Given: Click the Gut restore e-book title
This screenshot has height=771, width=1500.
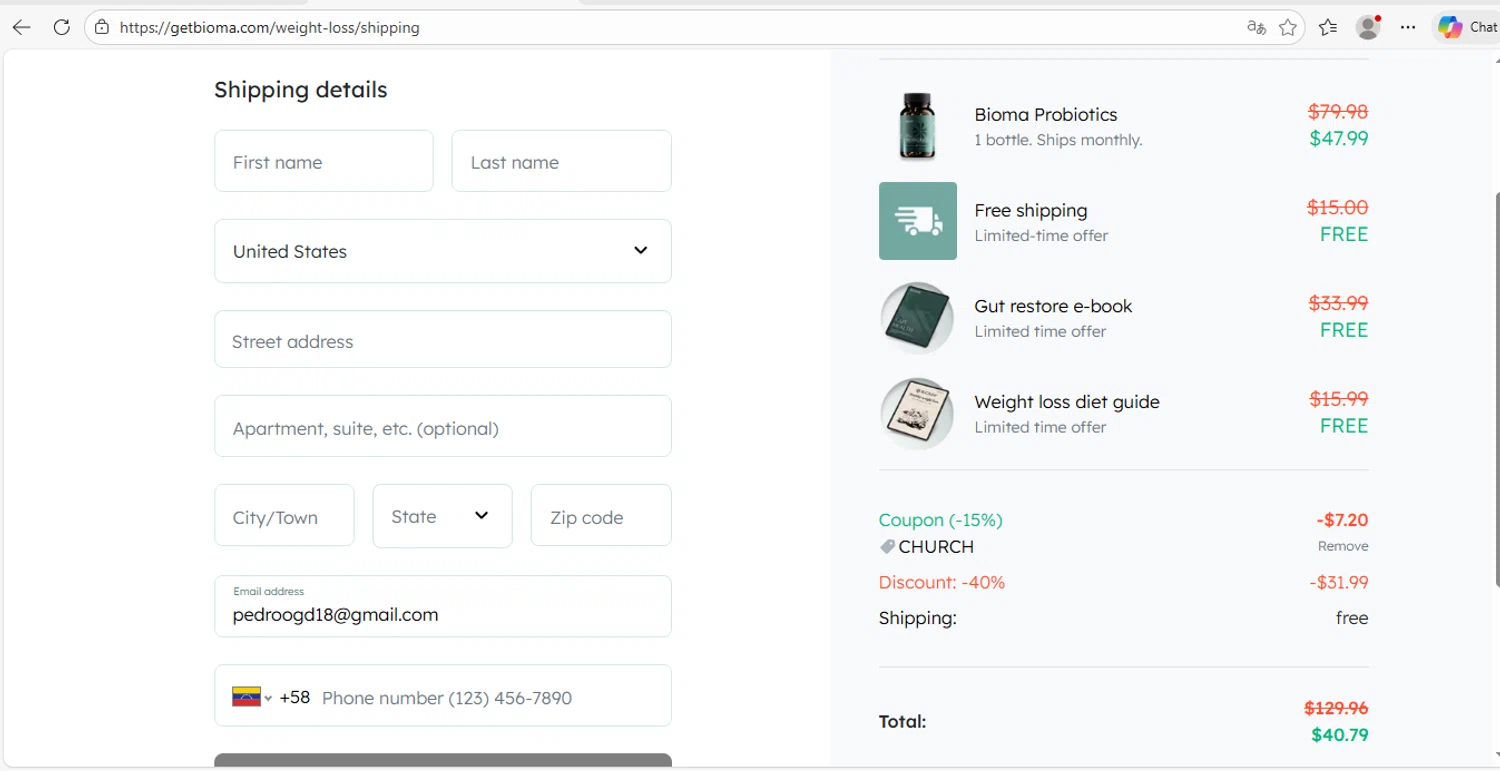Looking at the screenshot, I should point(1053,306).
